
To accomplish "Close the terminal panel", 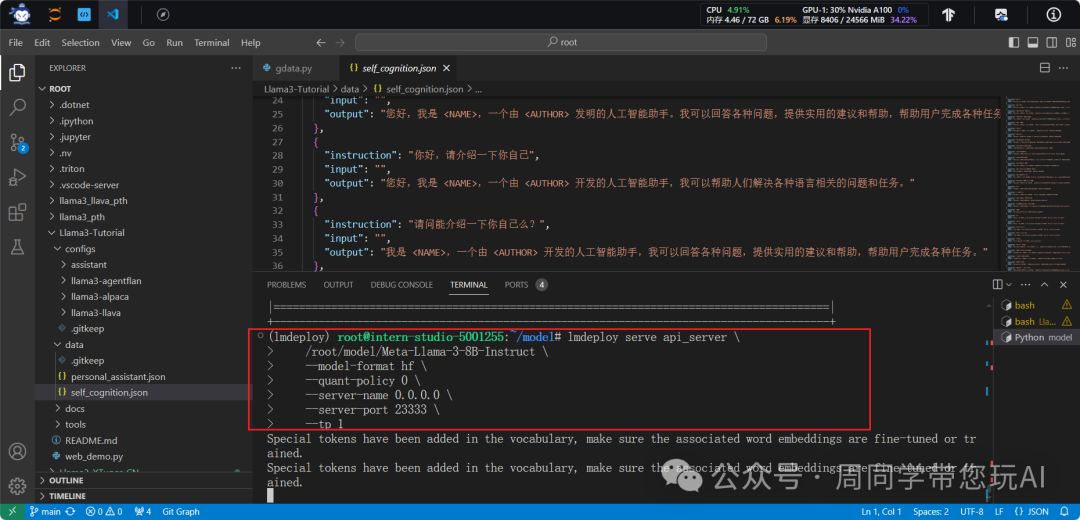I will 1063,284.
